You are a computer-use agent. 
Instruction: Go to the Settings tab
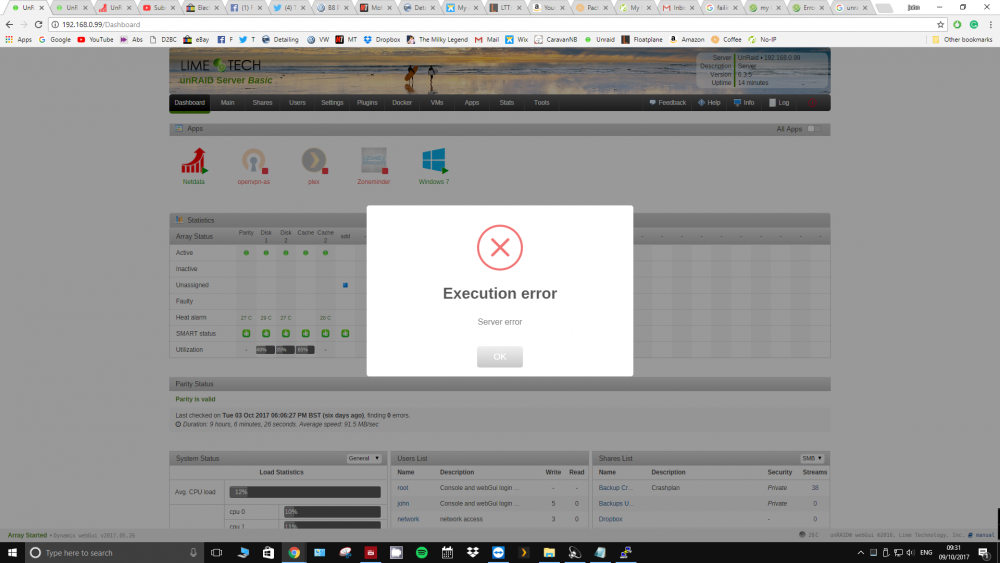[332, 103]
